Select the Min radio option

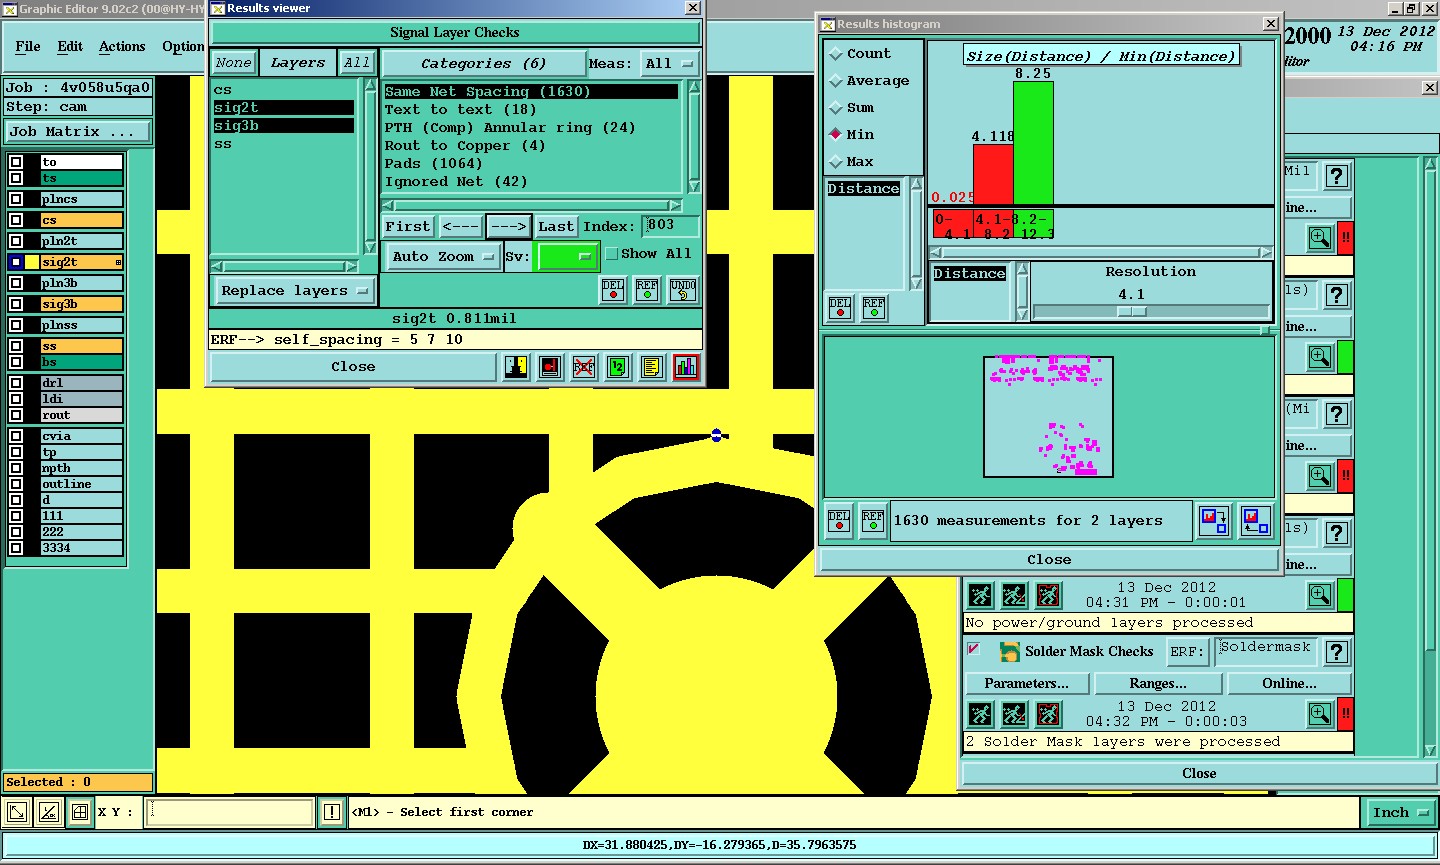[836, 135]
